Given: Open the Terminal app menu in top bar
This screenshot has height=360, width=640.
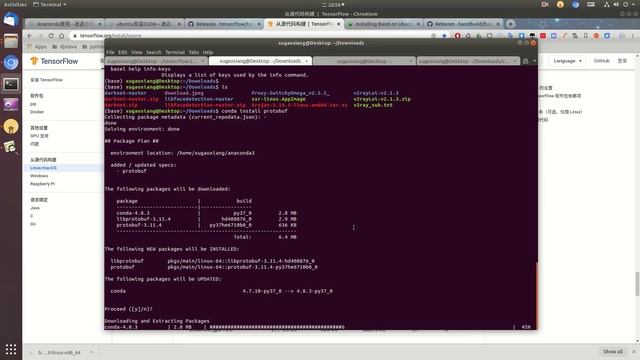Looking at the screenshot, I should (x=49, y=4).
